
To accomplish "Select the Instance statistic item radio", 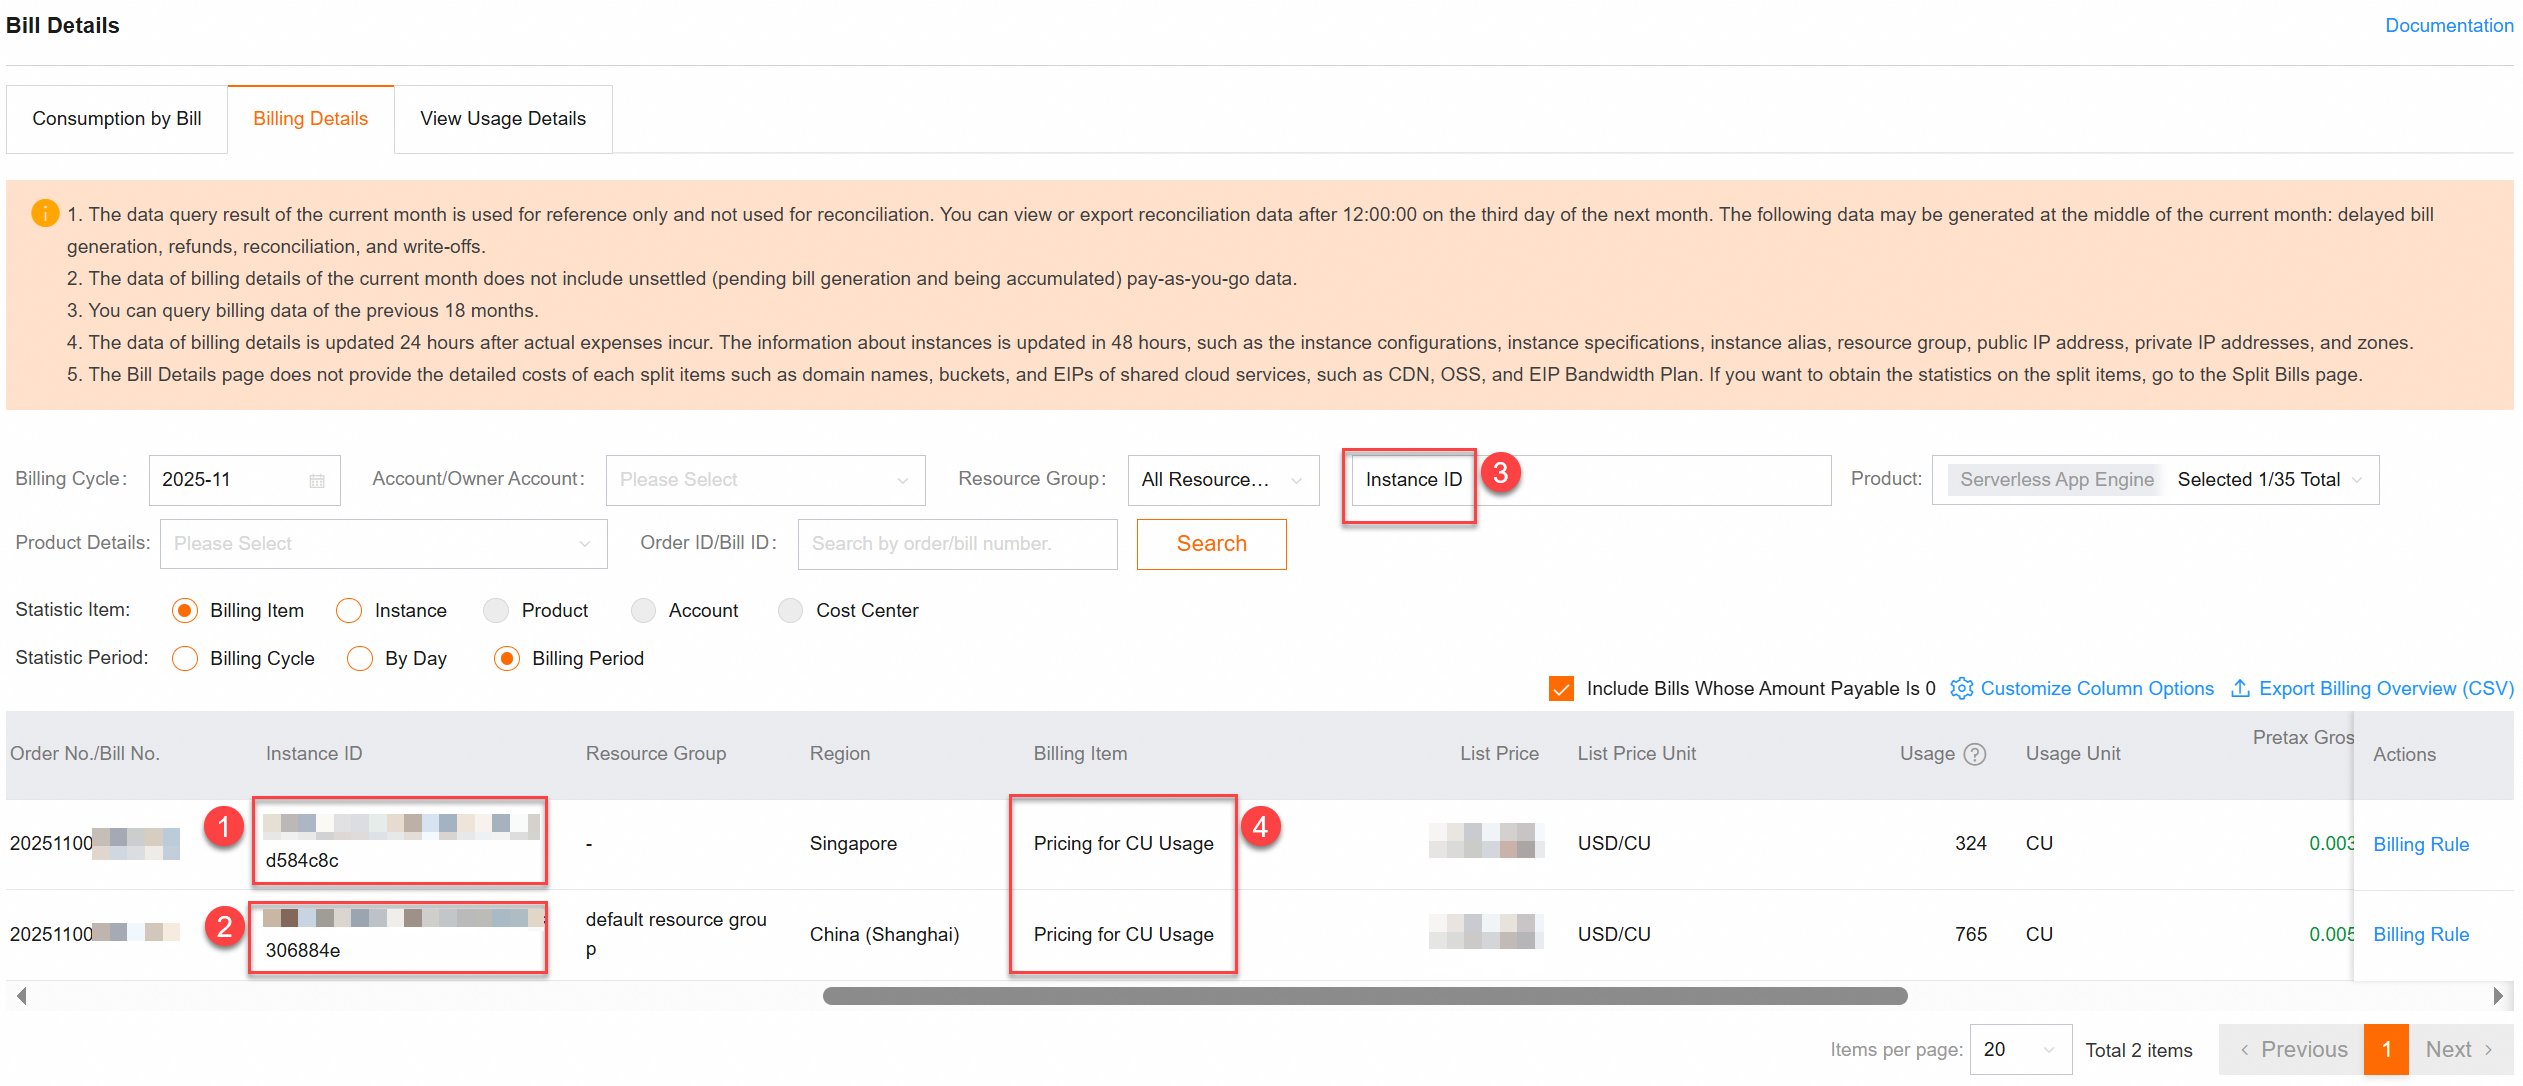I will [x=349, y=611].
